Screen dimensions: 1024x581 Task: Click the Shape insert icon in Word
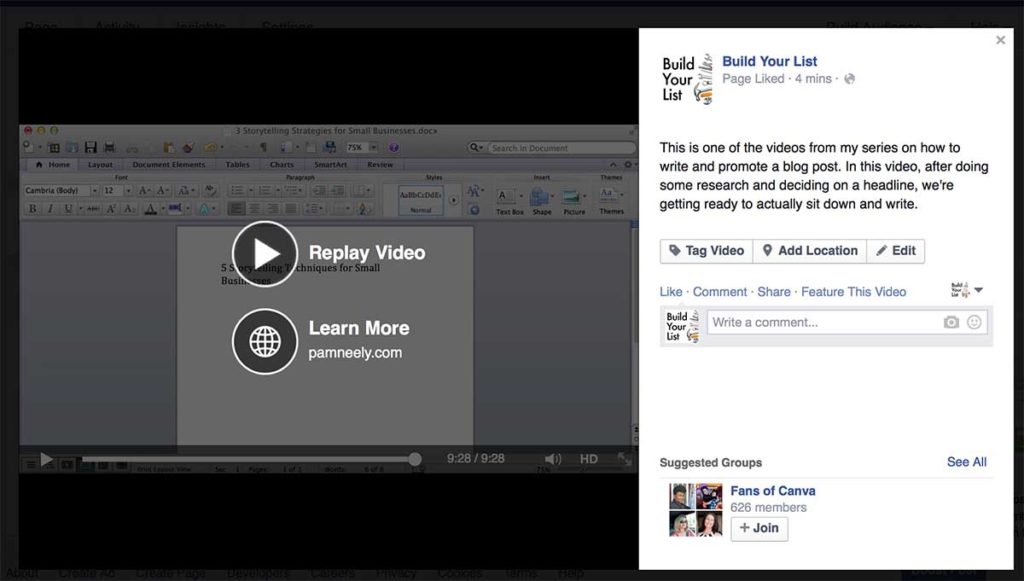[539, 196]
